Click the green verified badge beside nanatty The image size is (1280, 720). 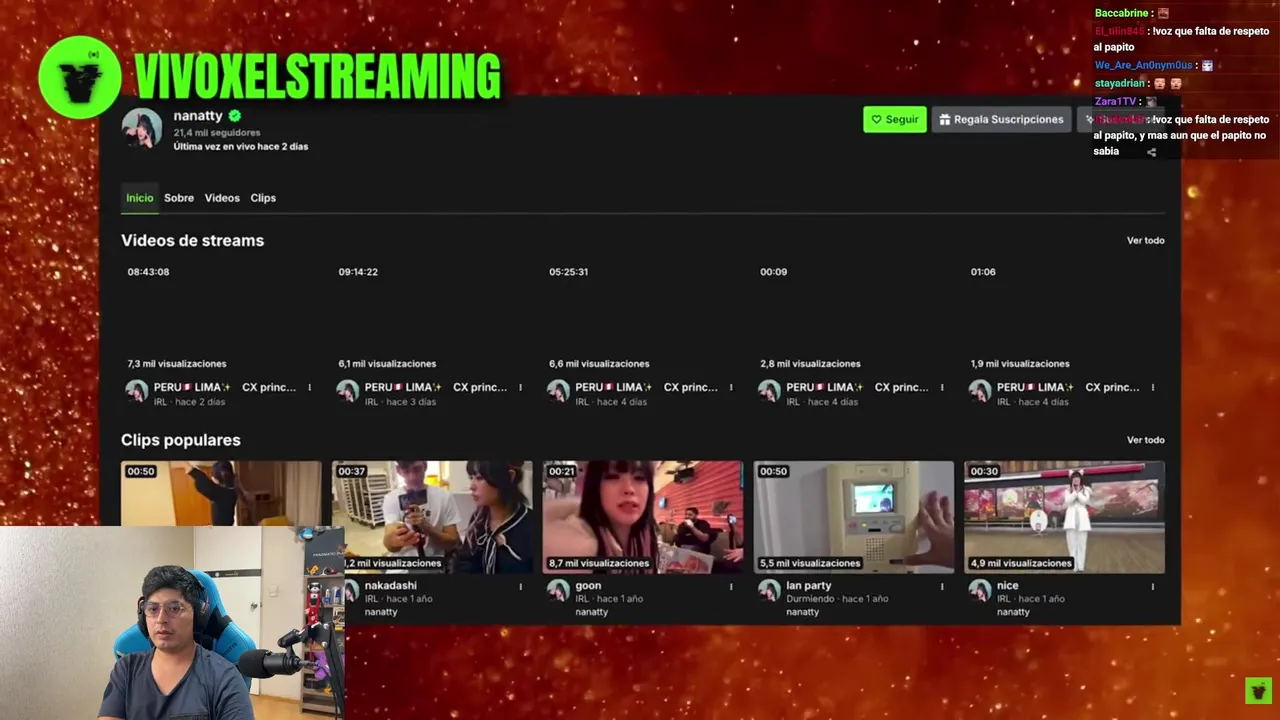pos(234,116)
